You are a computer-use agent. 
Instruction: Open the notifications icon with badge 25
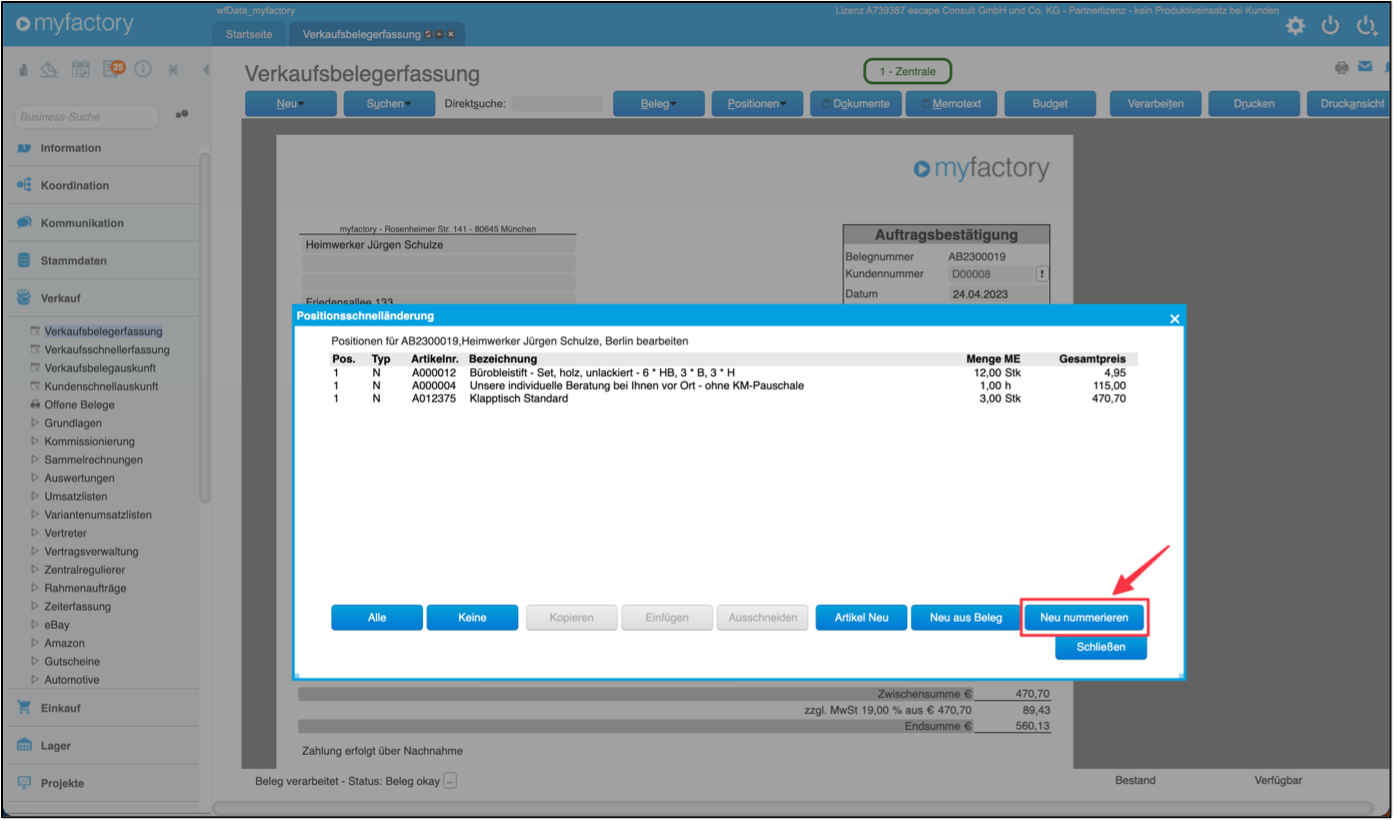114,69
